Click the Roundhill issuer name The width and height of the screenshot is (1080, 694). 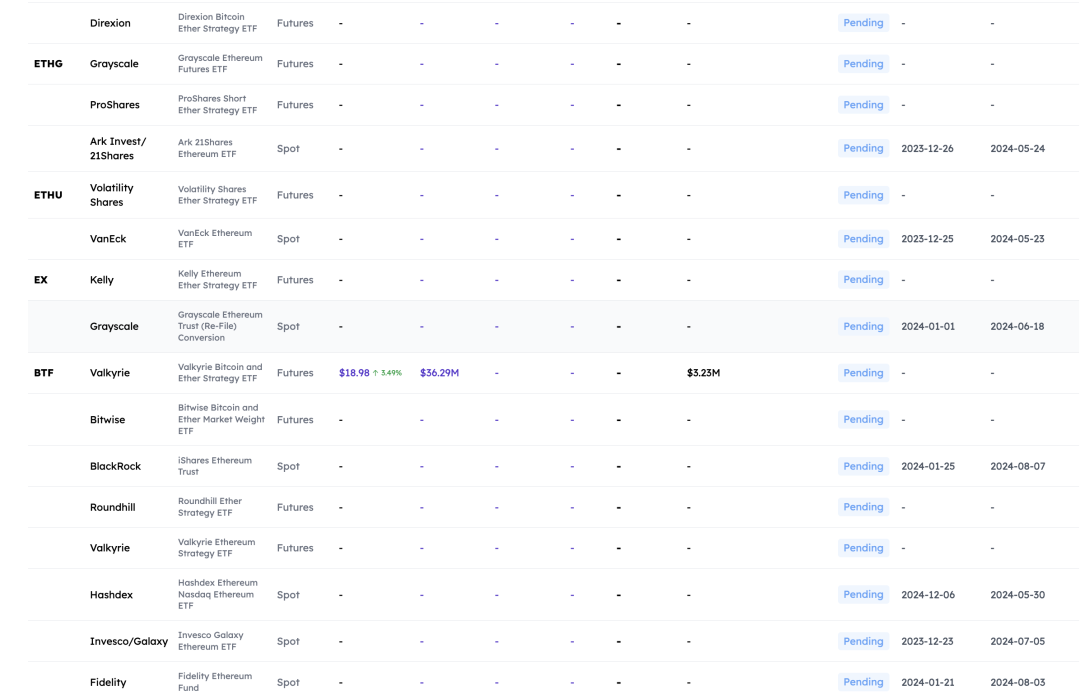click(112, 507)
